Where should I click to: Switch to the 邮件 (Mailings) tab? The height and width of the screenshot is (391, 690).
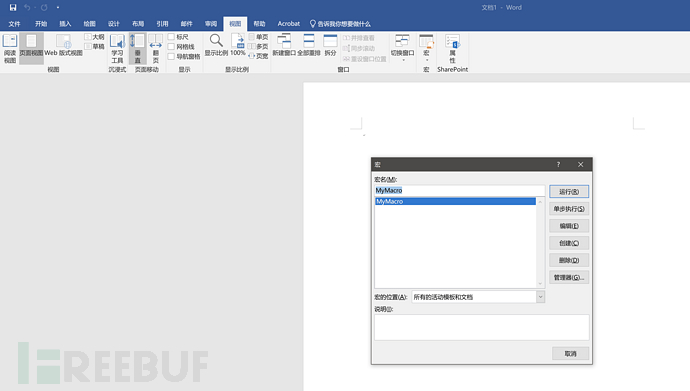click(x=187, y=24)
